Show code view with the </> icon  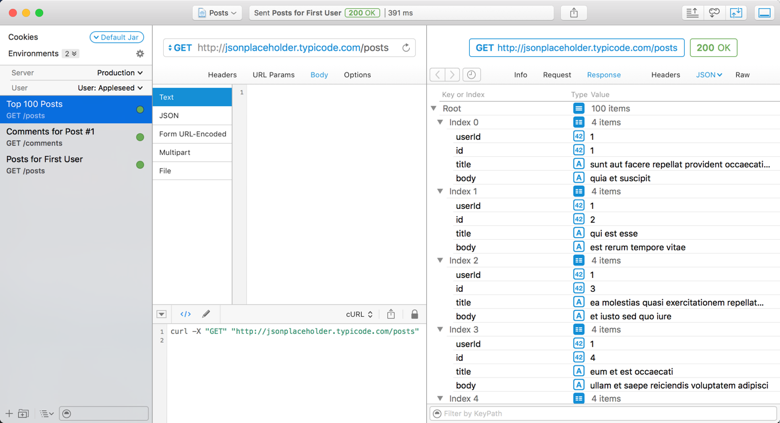coord(185,314)
